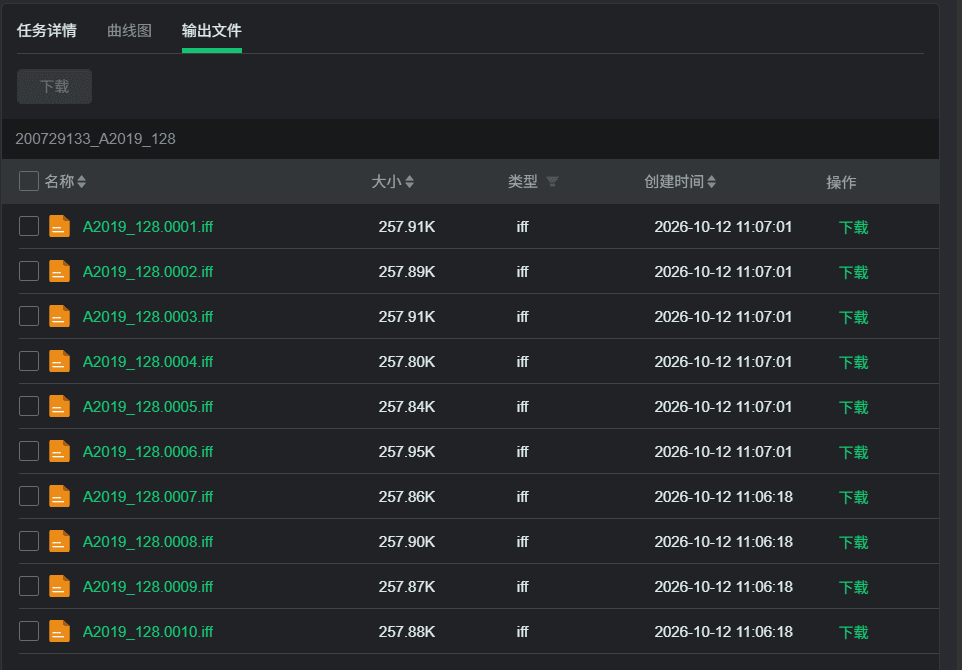Click the grey 下载 button above the table
This screenshot has height=670, width=962.
coord(55,87)
